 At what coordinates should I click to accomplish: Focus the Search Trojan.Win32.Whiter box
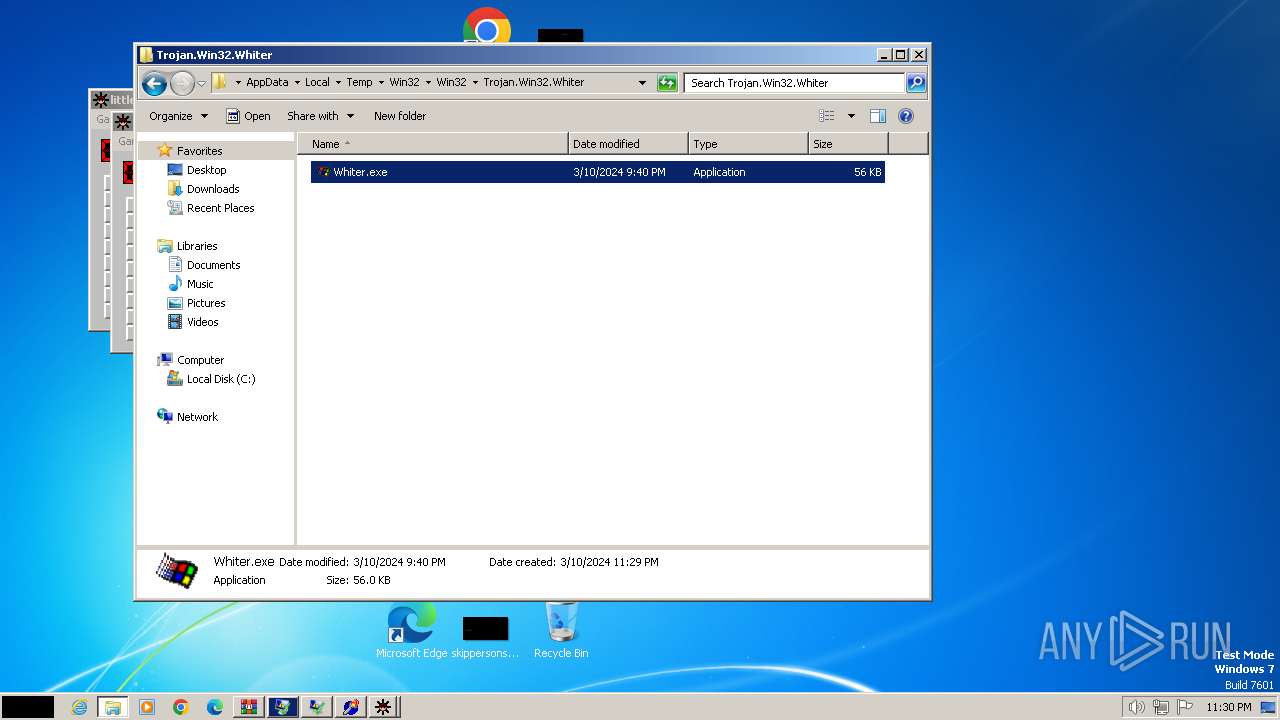point(795,83)
